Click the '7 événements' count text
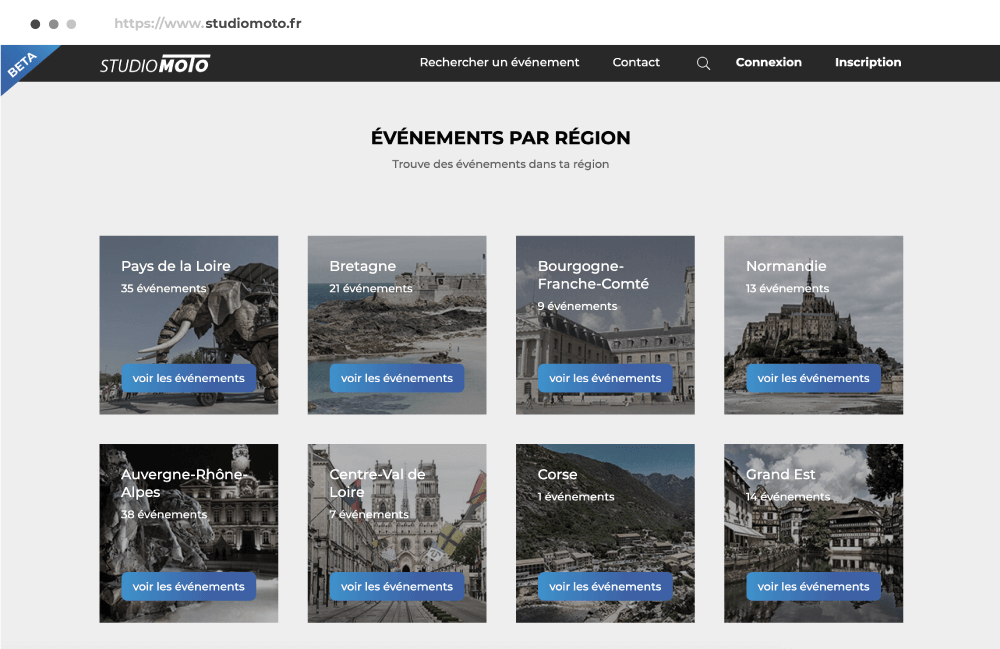 tap(369, 514)
